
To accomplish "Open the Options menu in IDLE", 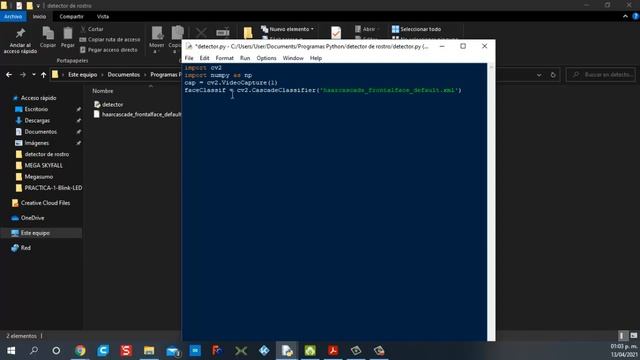I will tap(267, 58).
